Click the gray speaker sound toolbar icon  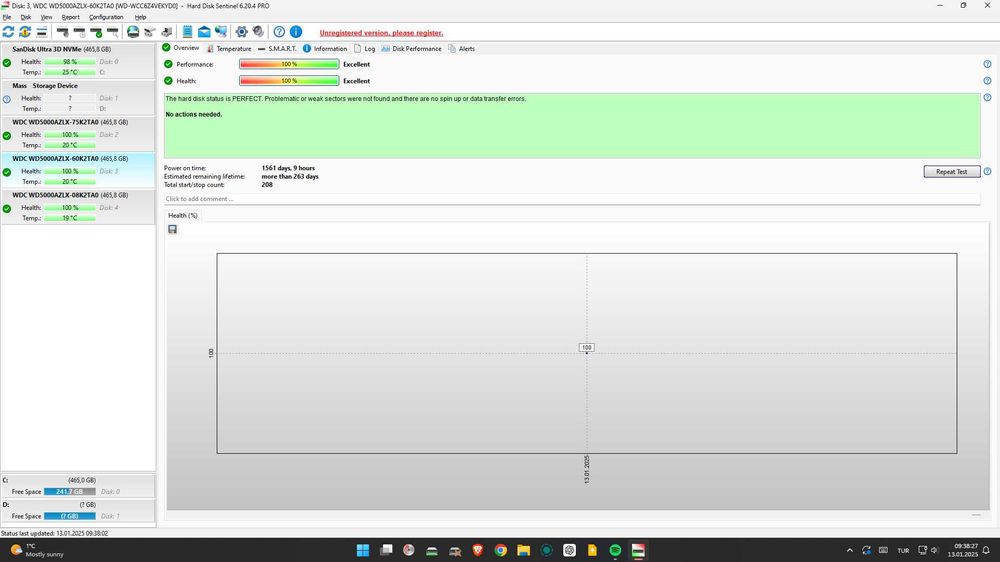[258, 31]
